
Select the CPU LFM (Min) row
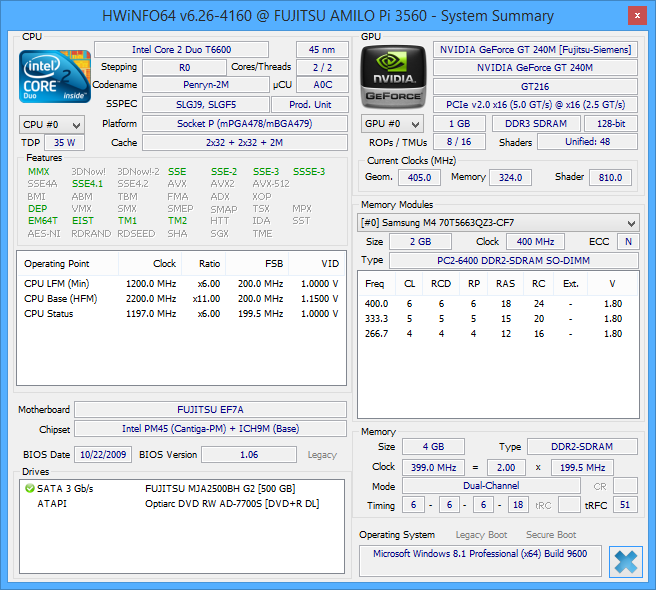[x=181, y=284]
